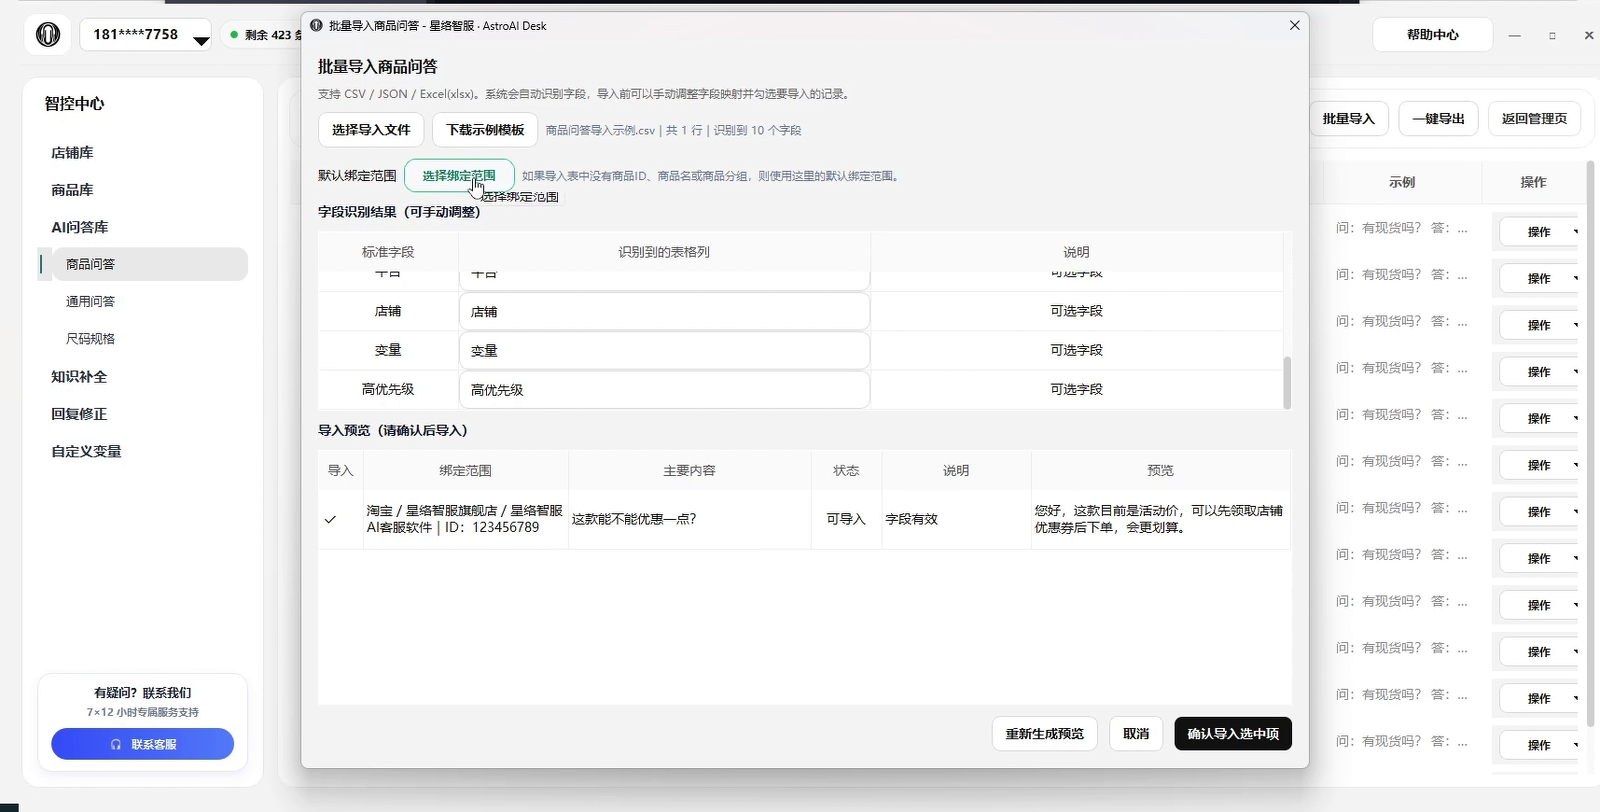The height and width of the screenshot is (812, 1600).
Task: Open the last 操作 dropdown in the list
Action: click(1540, 745)
